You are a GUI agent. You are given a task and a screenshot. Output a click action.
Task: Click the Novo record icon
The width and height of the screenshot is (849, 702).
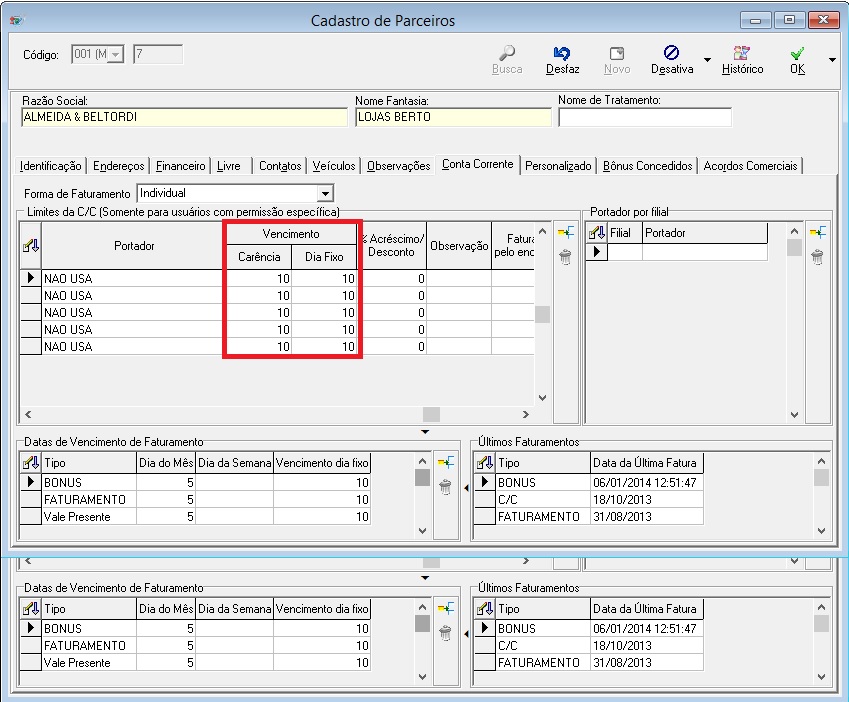(x=617, y=53)
